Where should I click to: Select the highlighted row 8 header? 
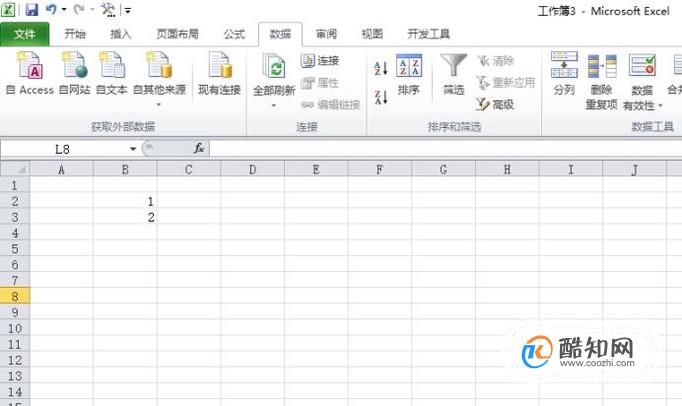tap(15, 296)
